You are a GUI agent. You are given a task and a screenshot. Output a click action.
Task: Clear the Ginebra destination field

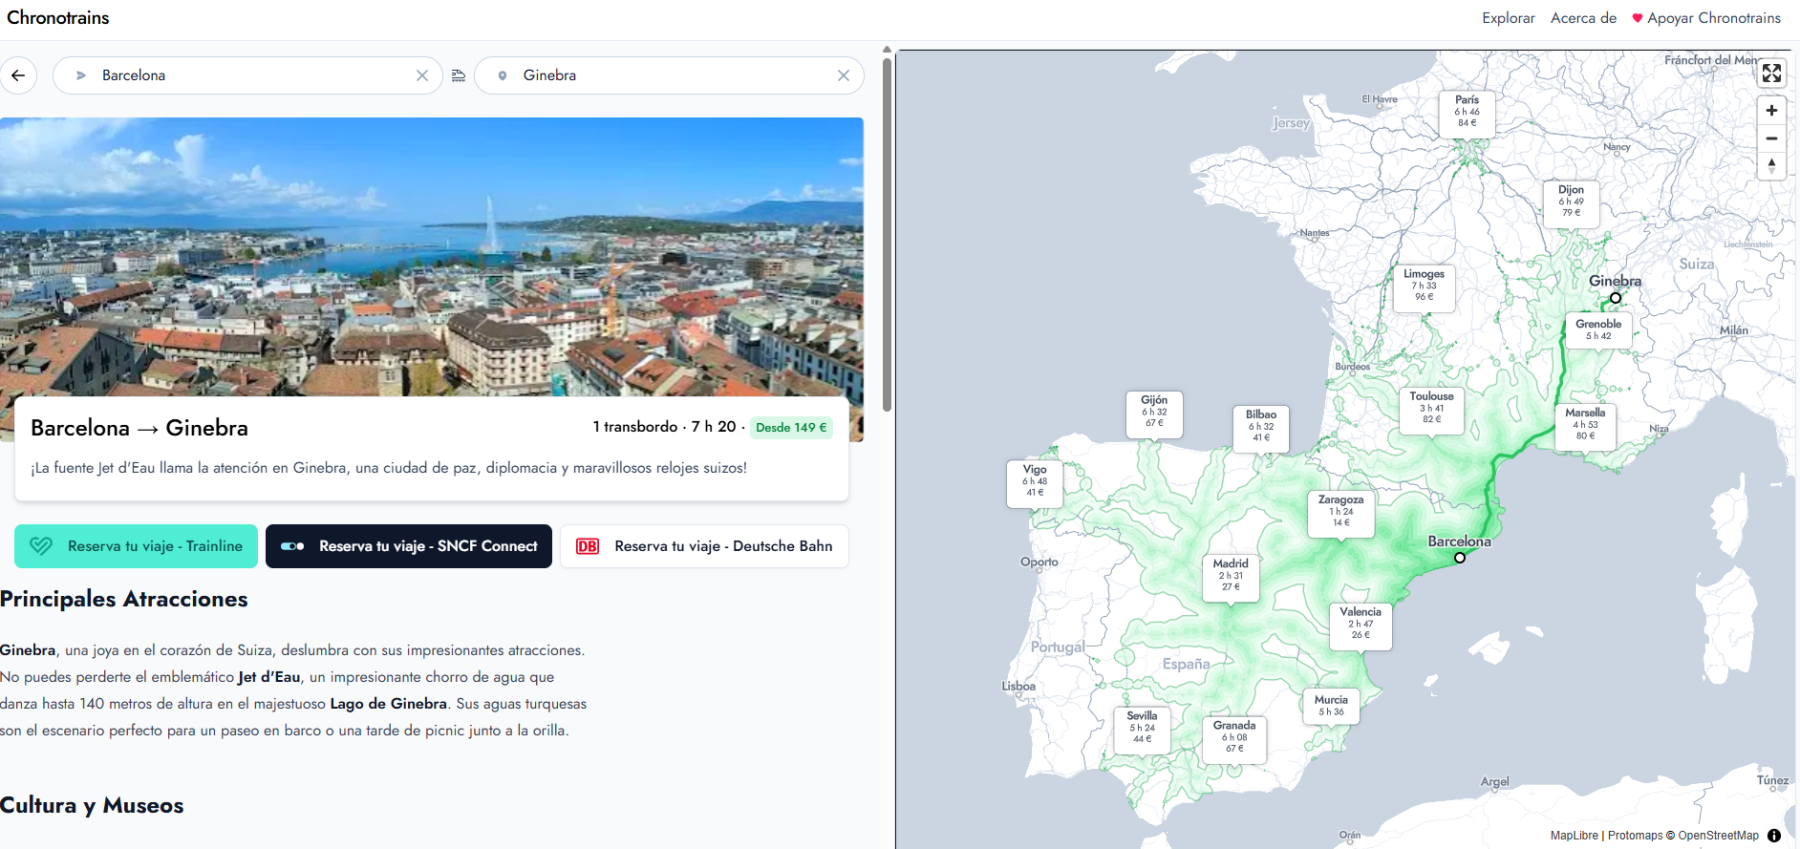pos(843,75)
